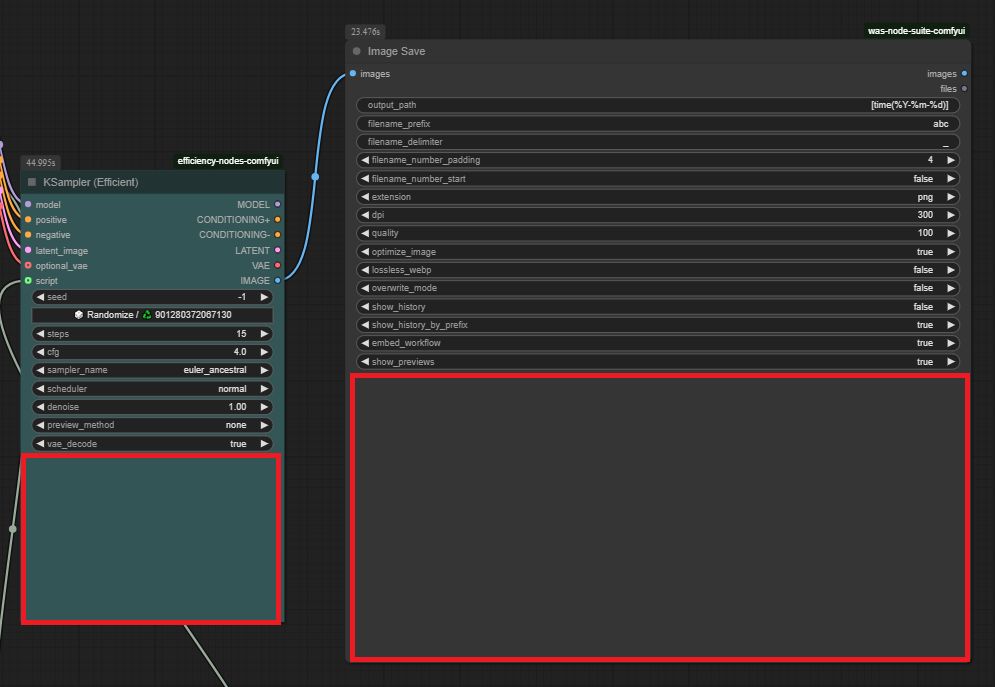This screenshot has width=995, height=687.
Task: Click the script input socket
Action: 28,280
